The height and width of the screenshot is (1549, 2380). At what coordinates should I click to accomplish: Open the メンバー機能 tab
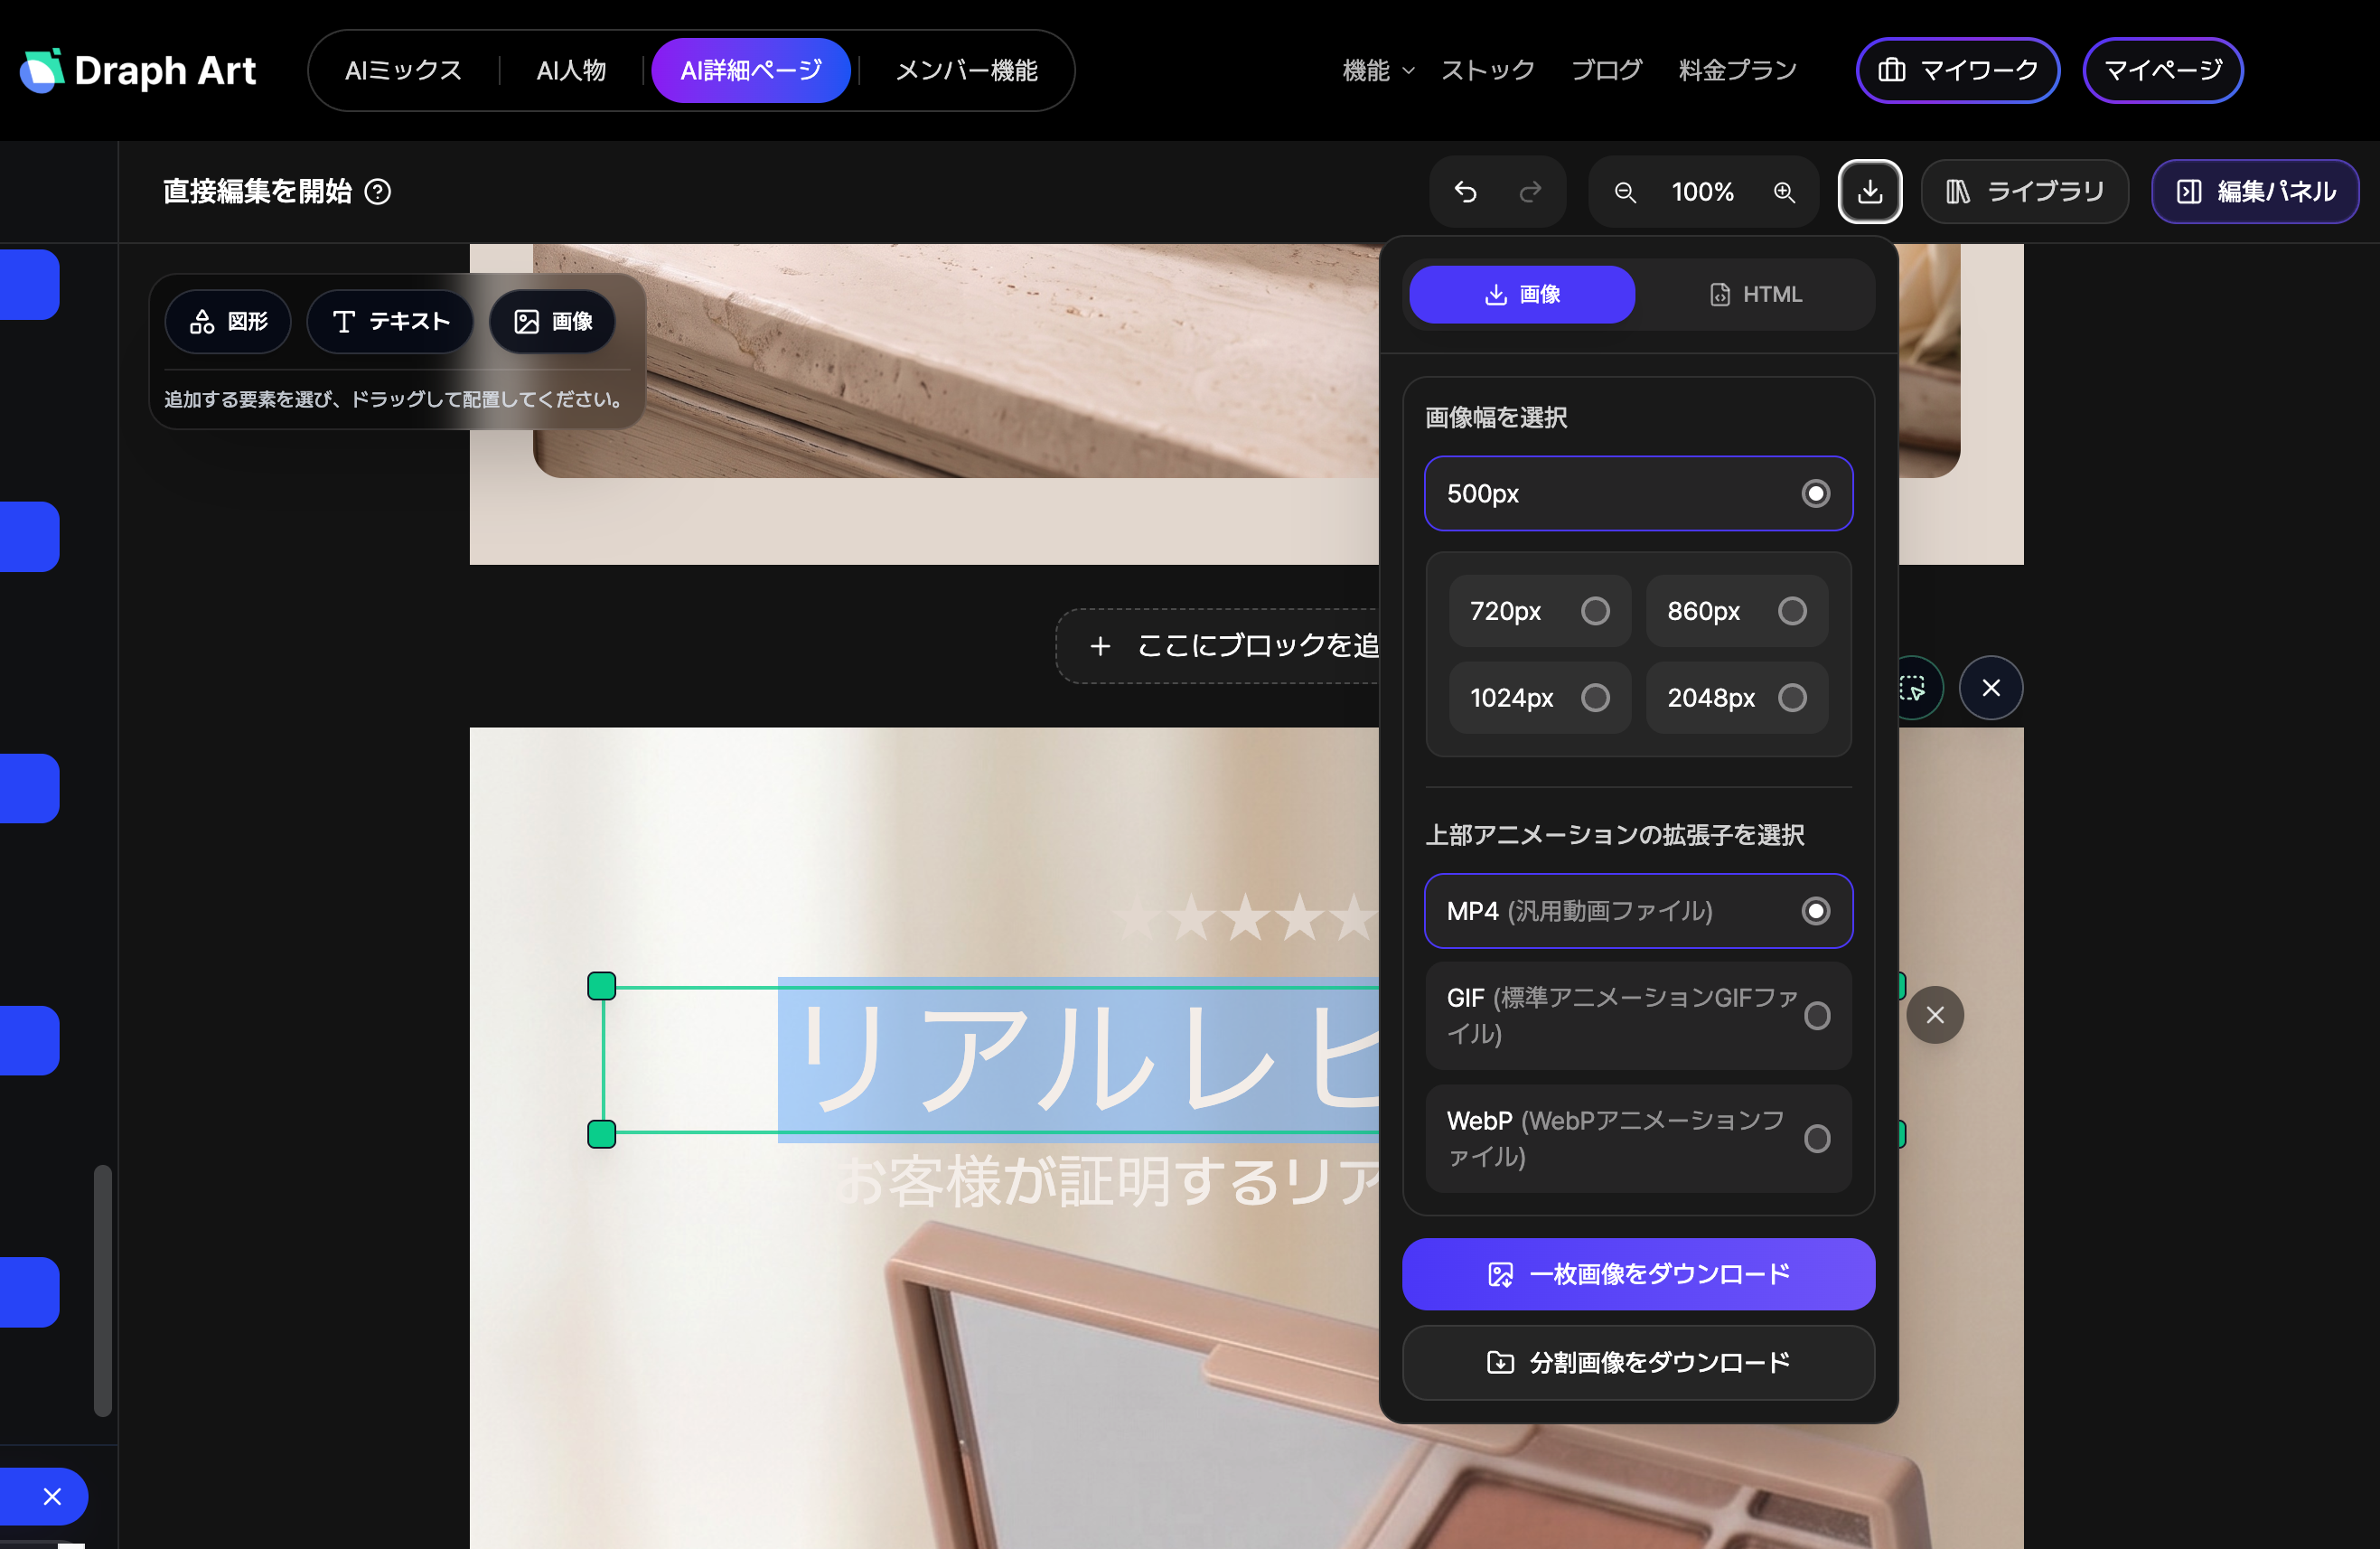966,70
